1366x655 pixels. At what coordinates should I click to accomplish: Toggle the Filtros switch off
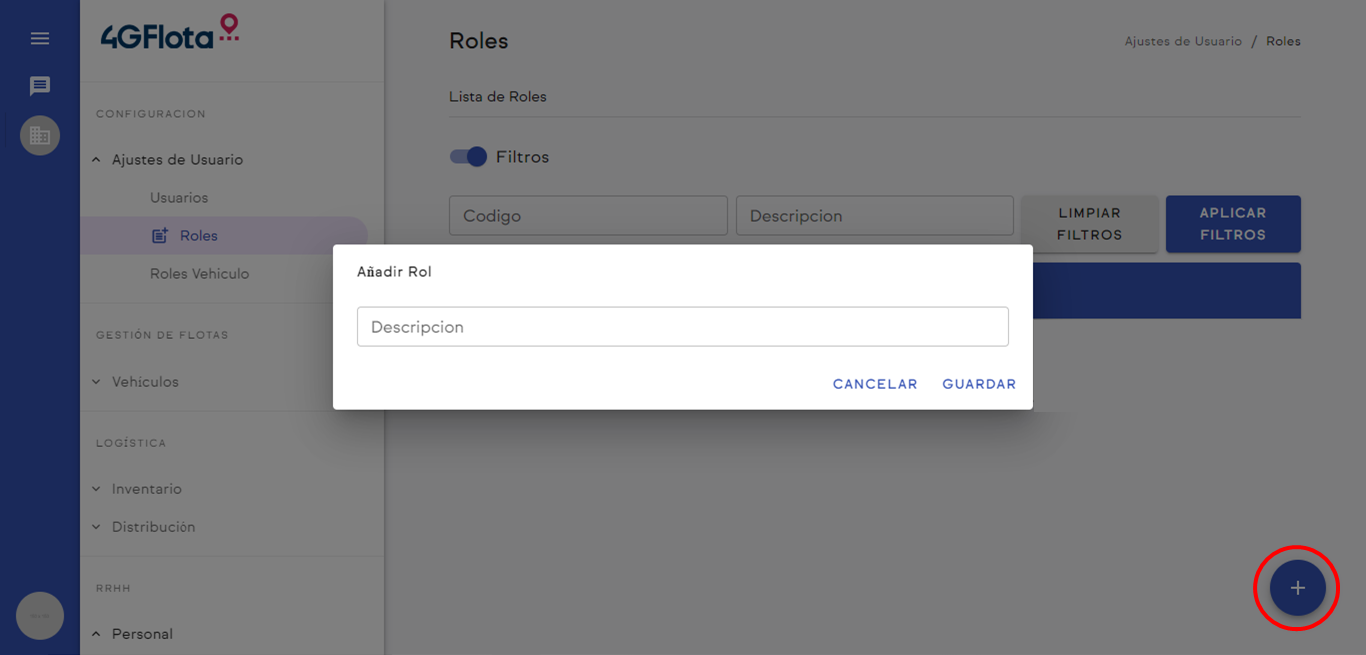[468, 157]
